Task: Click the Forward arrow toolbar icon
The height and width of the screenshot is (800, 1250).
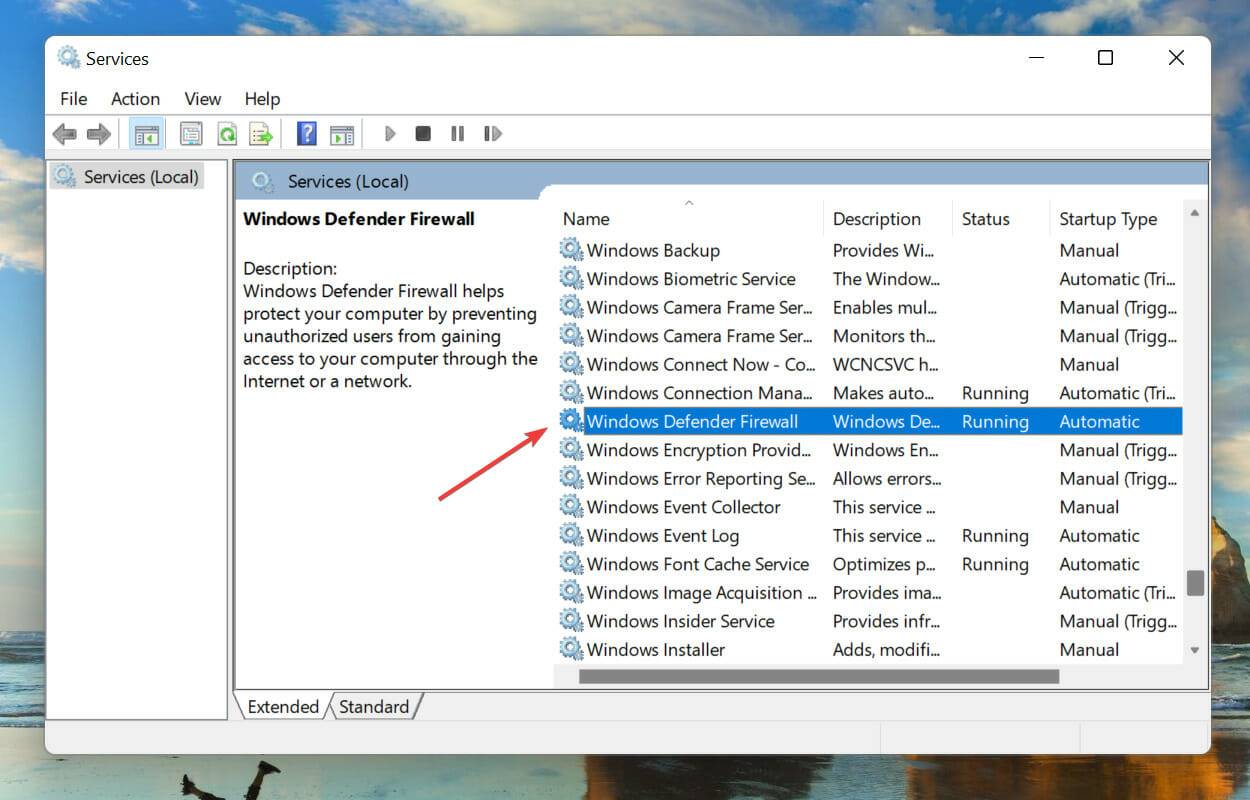Action: click(x=98, y=134)
